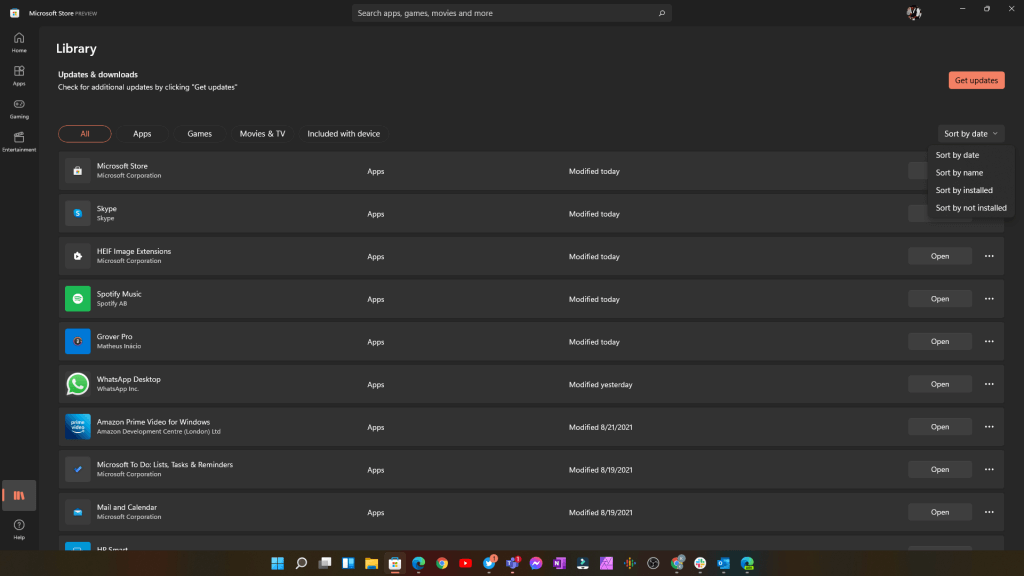The width and height of the screenshot is (1024, 576).
Task: Select the Library icon in the sidebar
Action: [x=18, y=494]
